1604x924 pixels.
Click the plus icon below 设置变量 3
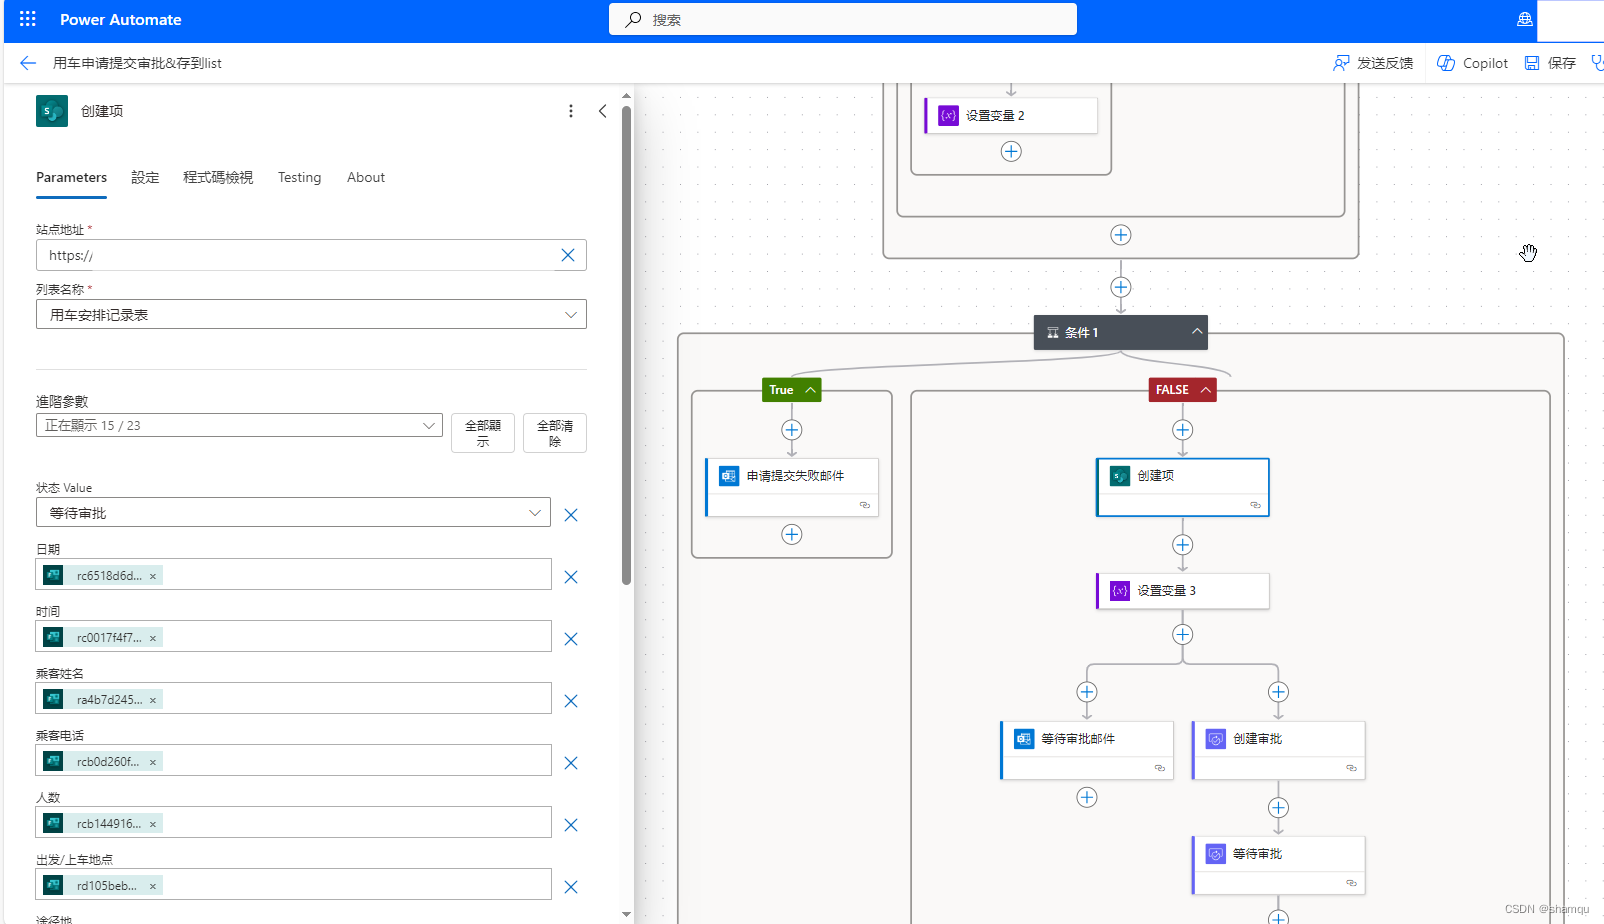[1182, 634]
